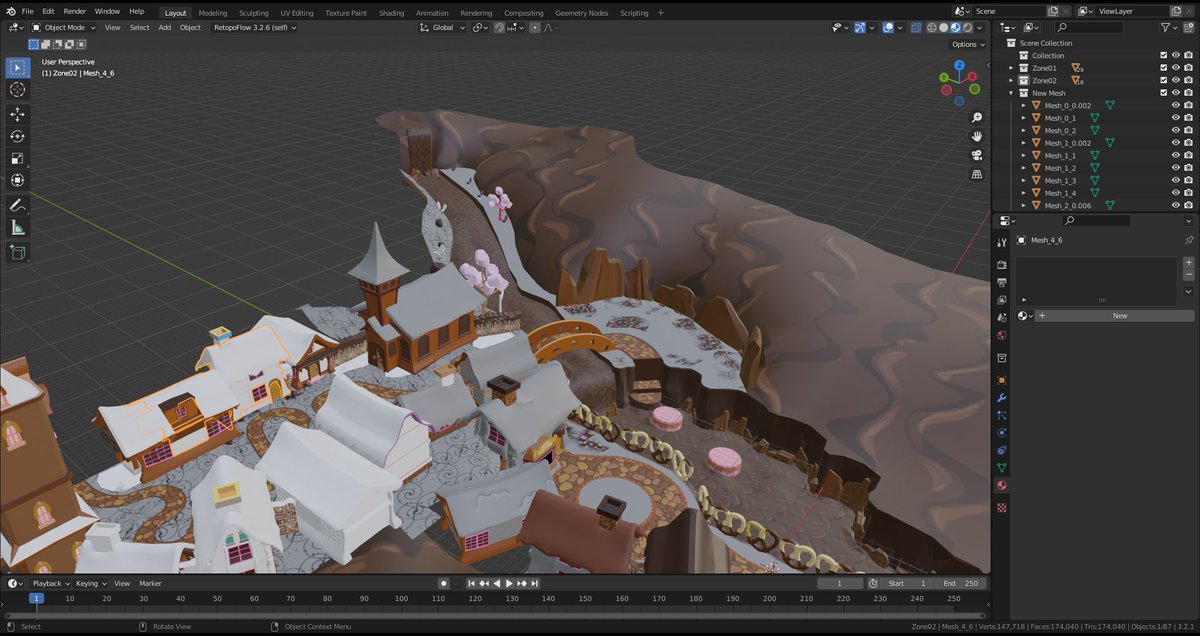The width and height of the screenshot is (1200, 636).
Task: Select Material Preview shading sphere
Action: tap(955, 27)
